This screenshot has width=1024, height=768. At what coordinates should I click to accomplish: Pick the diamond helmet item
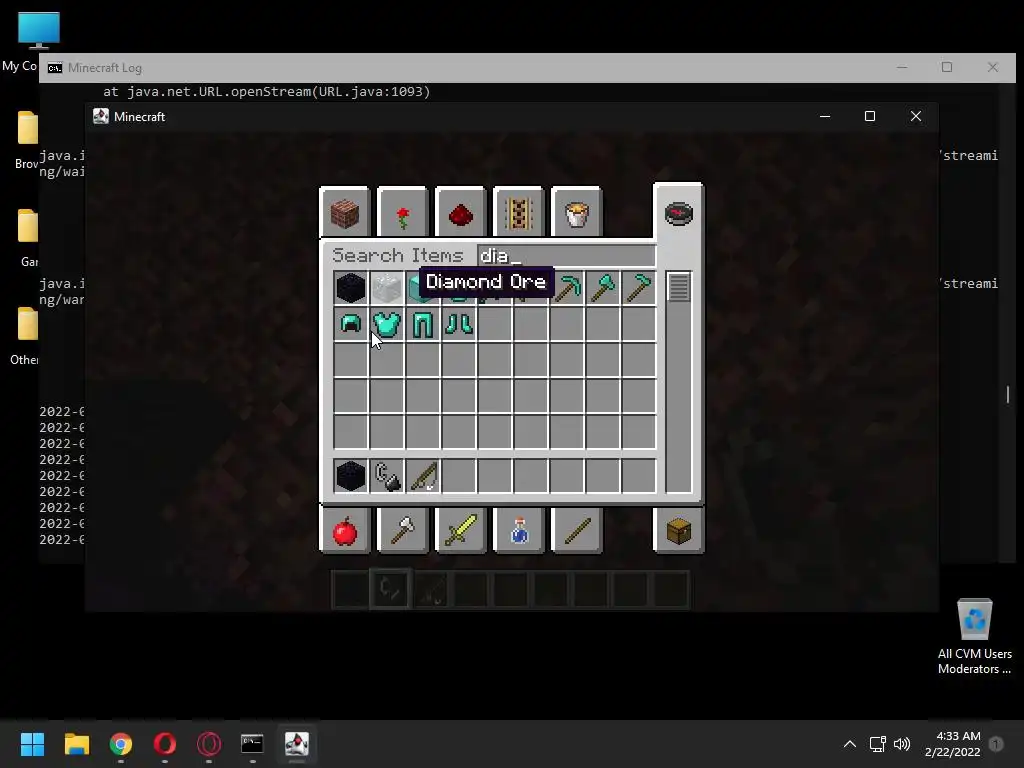tap(351, 324)
